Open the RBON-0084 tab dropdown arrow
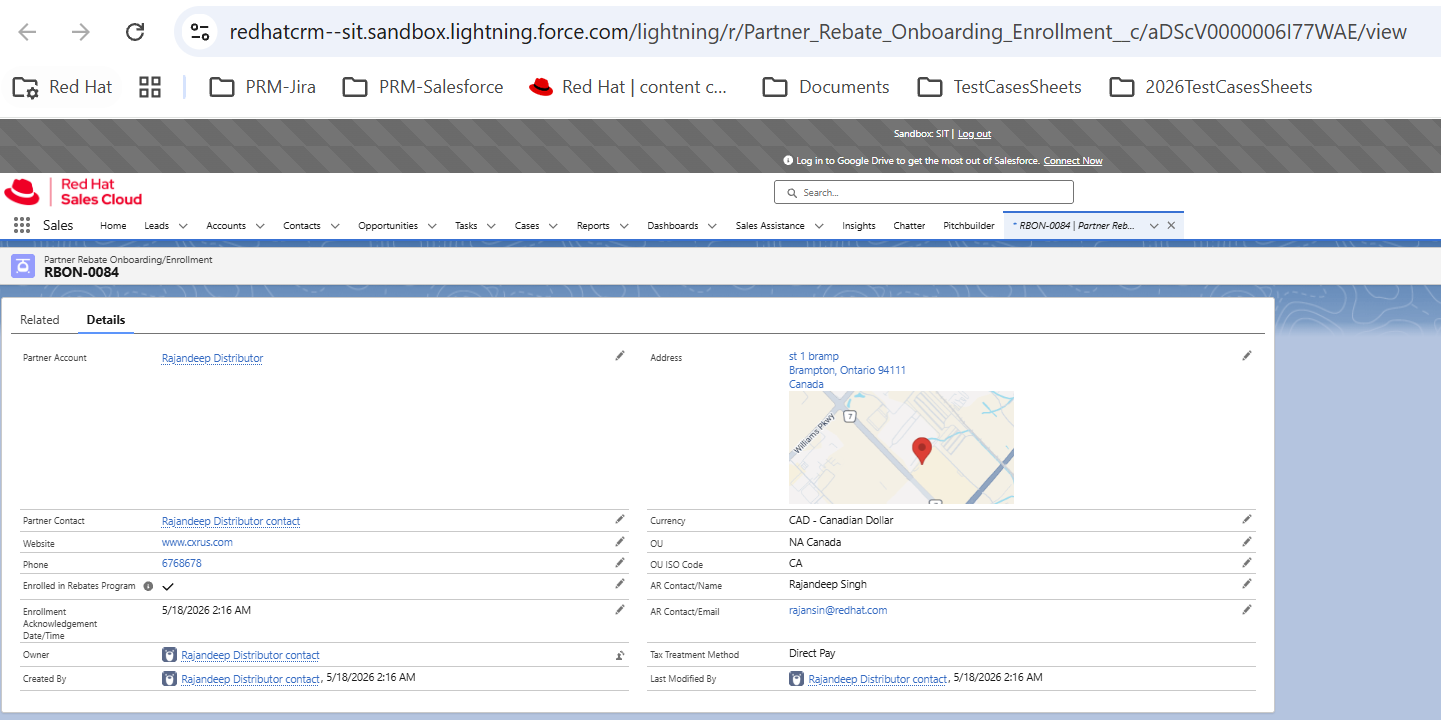The height and width of the screenshot is (720, 1441). pos(1154,226)
